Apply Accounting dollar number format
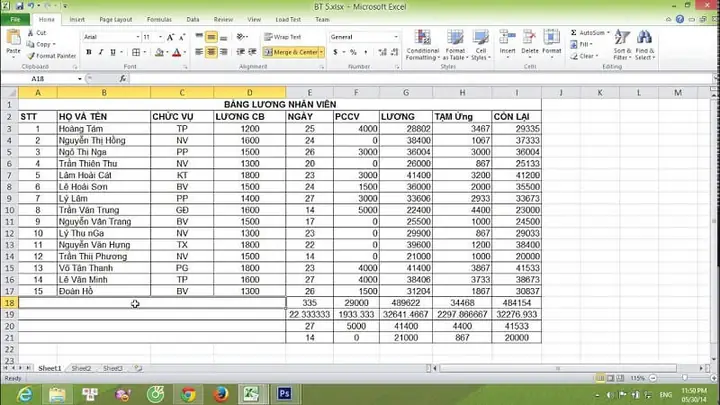 [336, 52]
